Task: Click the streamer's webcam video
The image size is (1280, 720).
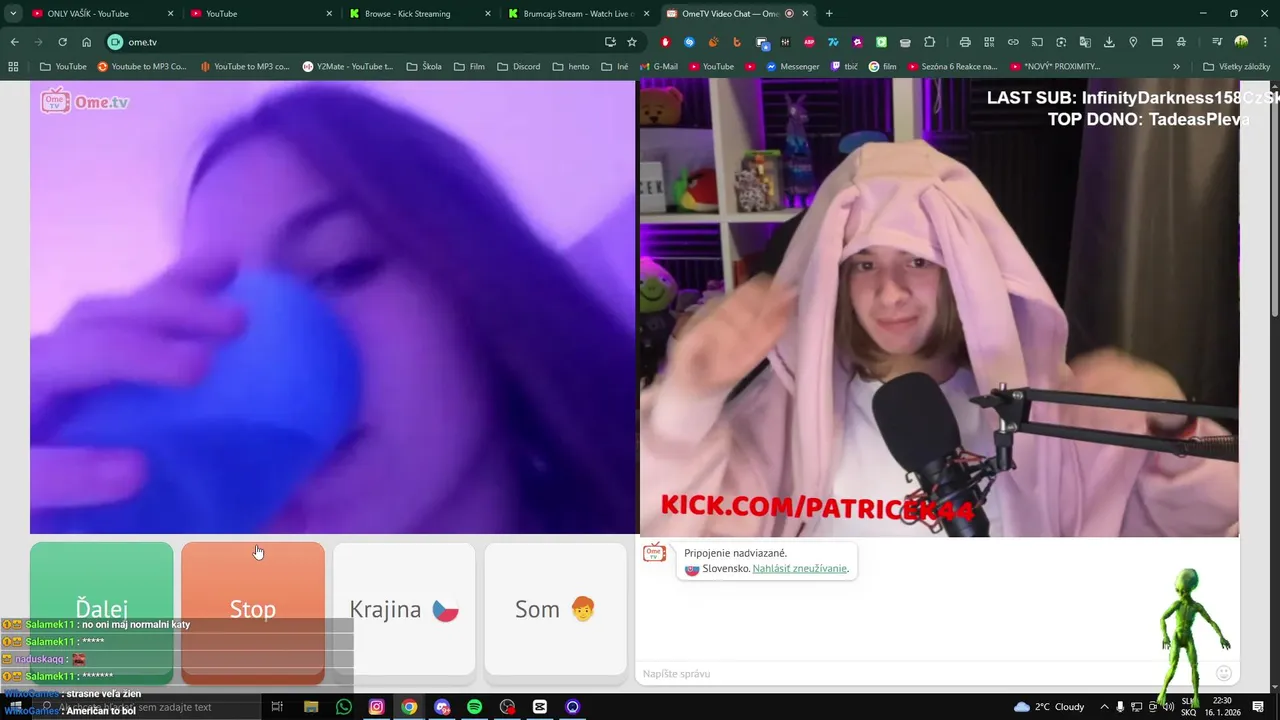Action: tap(939, 307)
